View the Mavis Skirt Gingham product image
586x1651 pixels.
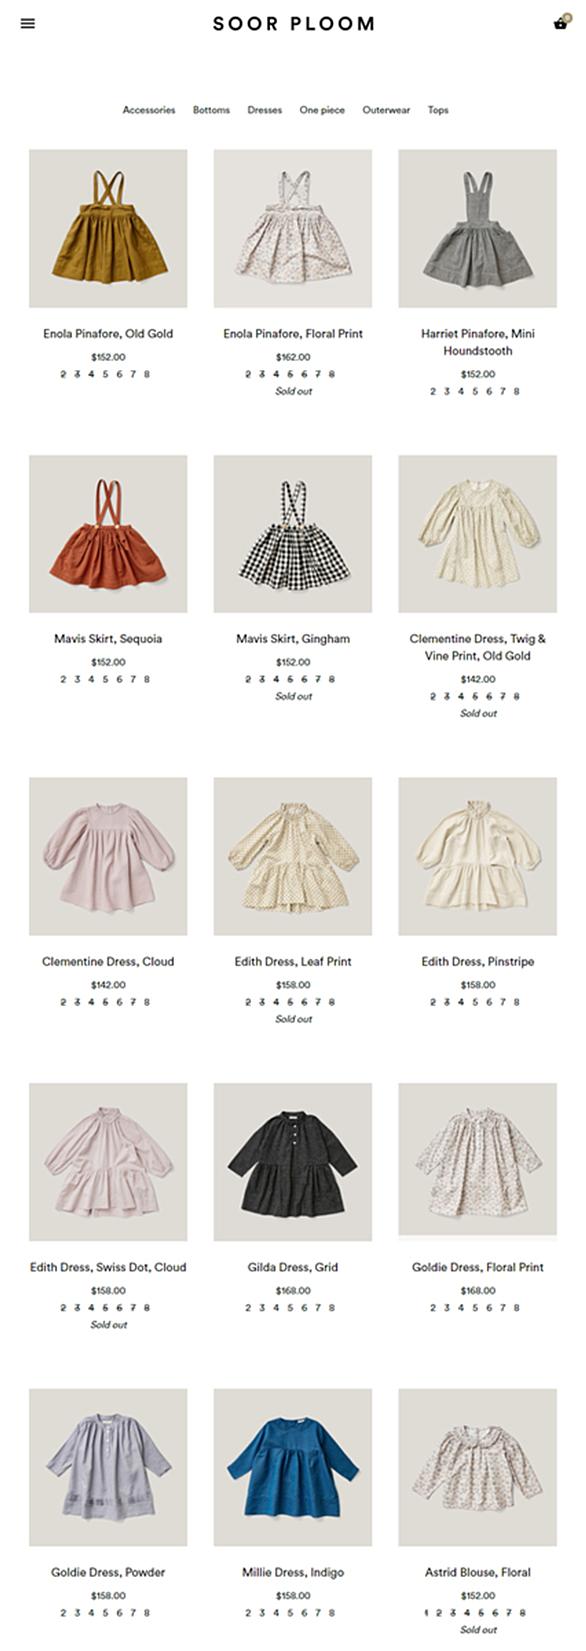click(293, 534)
